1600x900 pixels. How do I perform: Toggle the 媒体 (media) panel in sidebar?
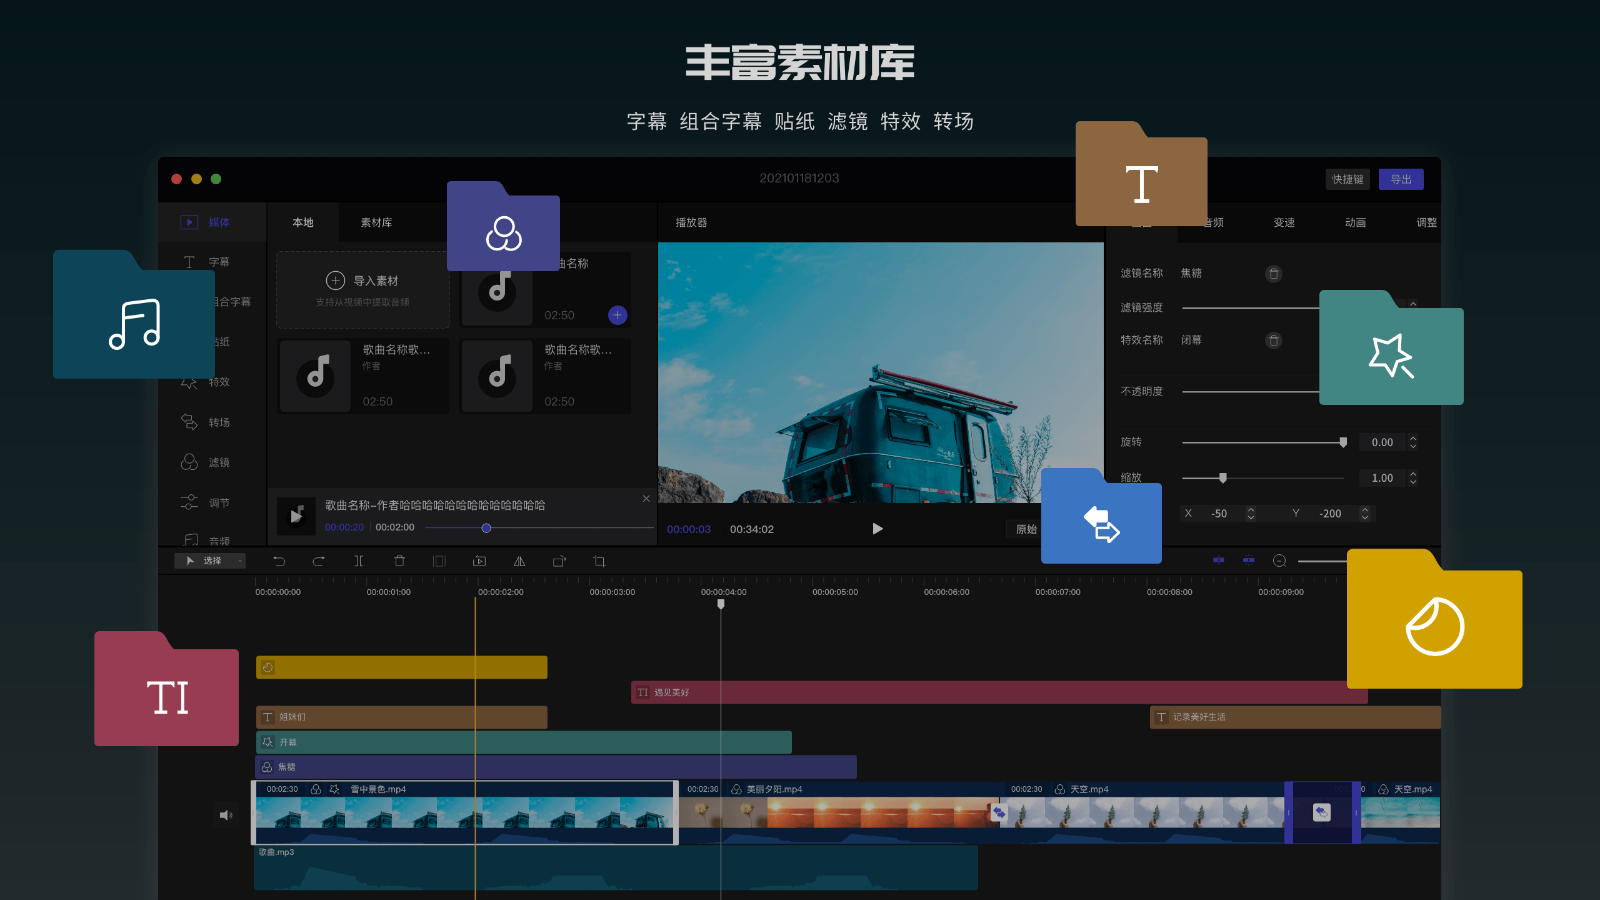[212, 222]
